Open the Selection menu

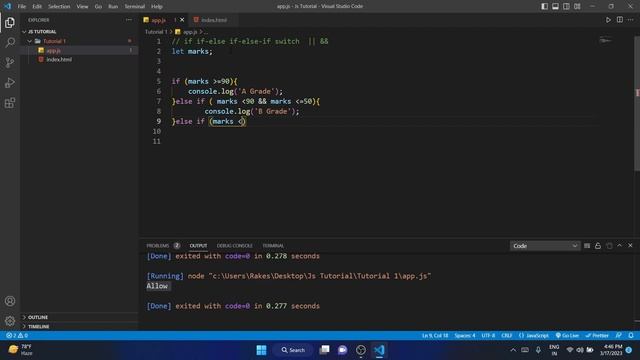tap(59, 6)
